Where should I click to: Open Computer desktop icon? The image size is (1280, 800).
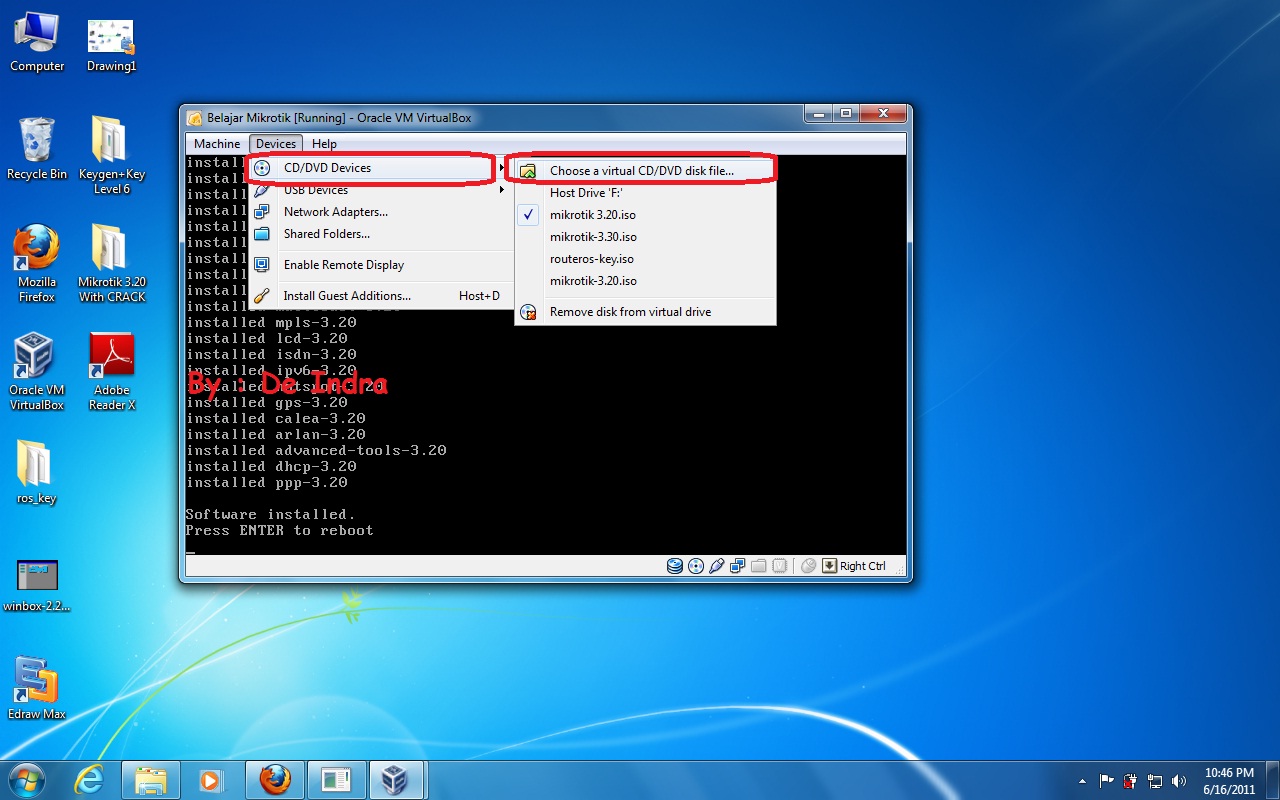[37, 43]
